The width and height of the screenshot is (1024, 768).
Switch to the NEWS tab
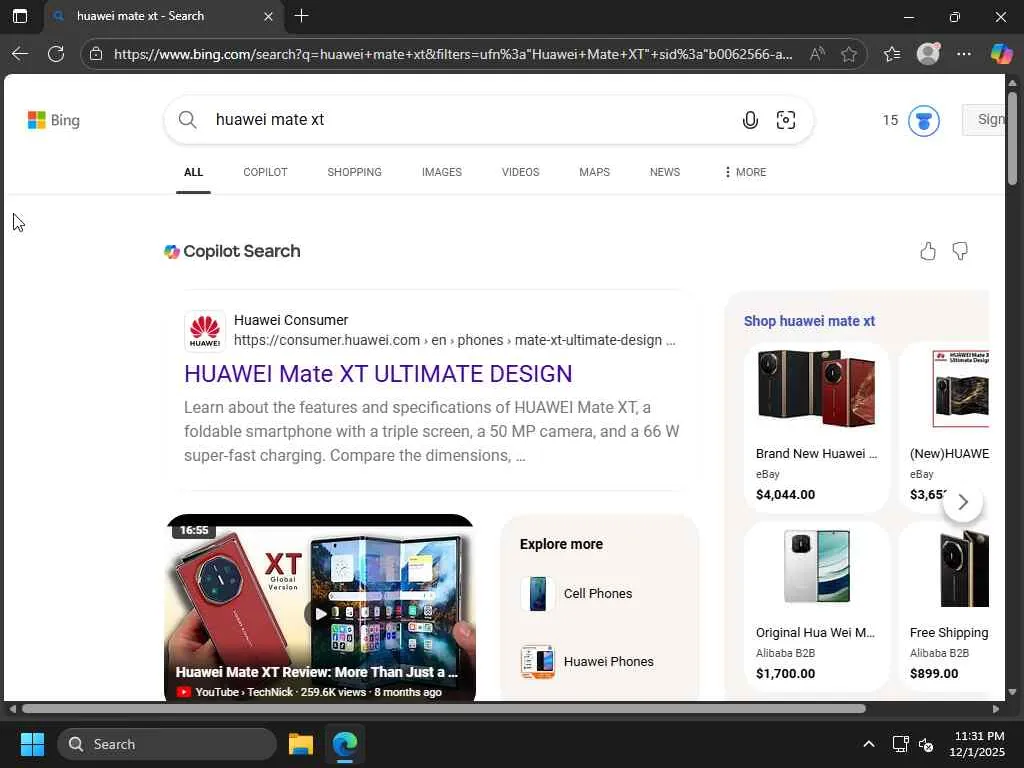665,172
